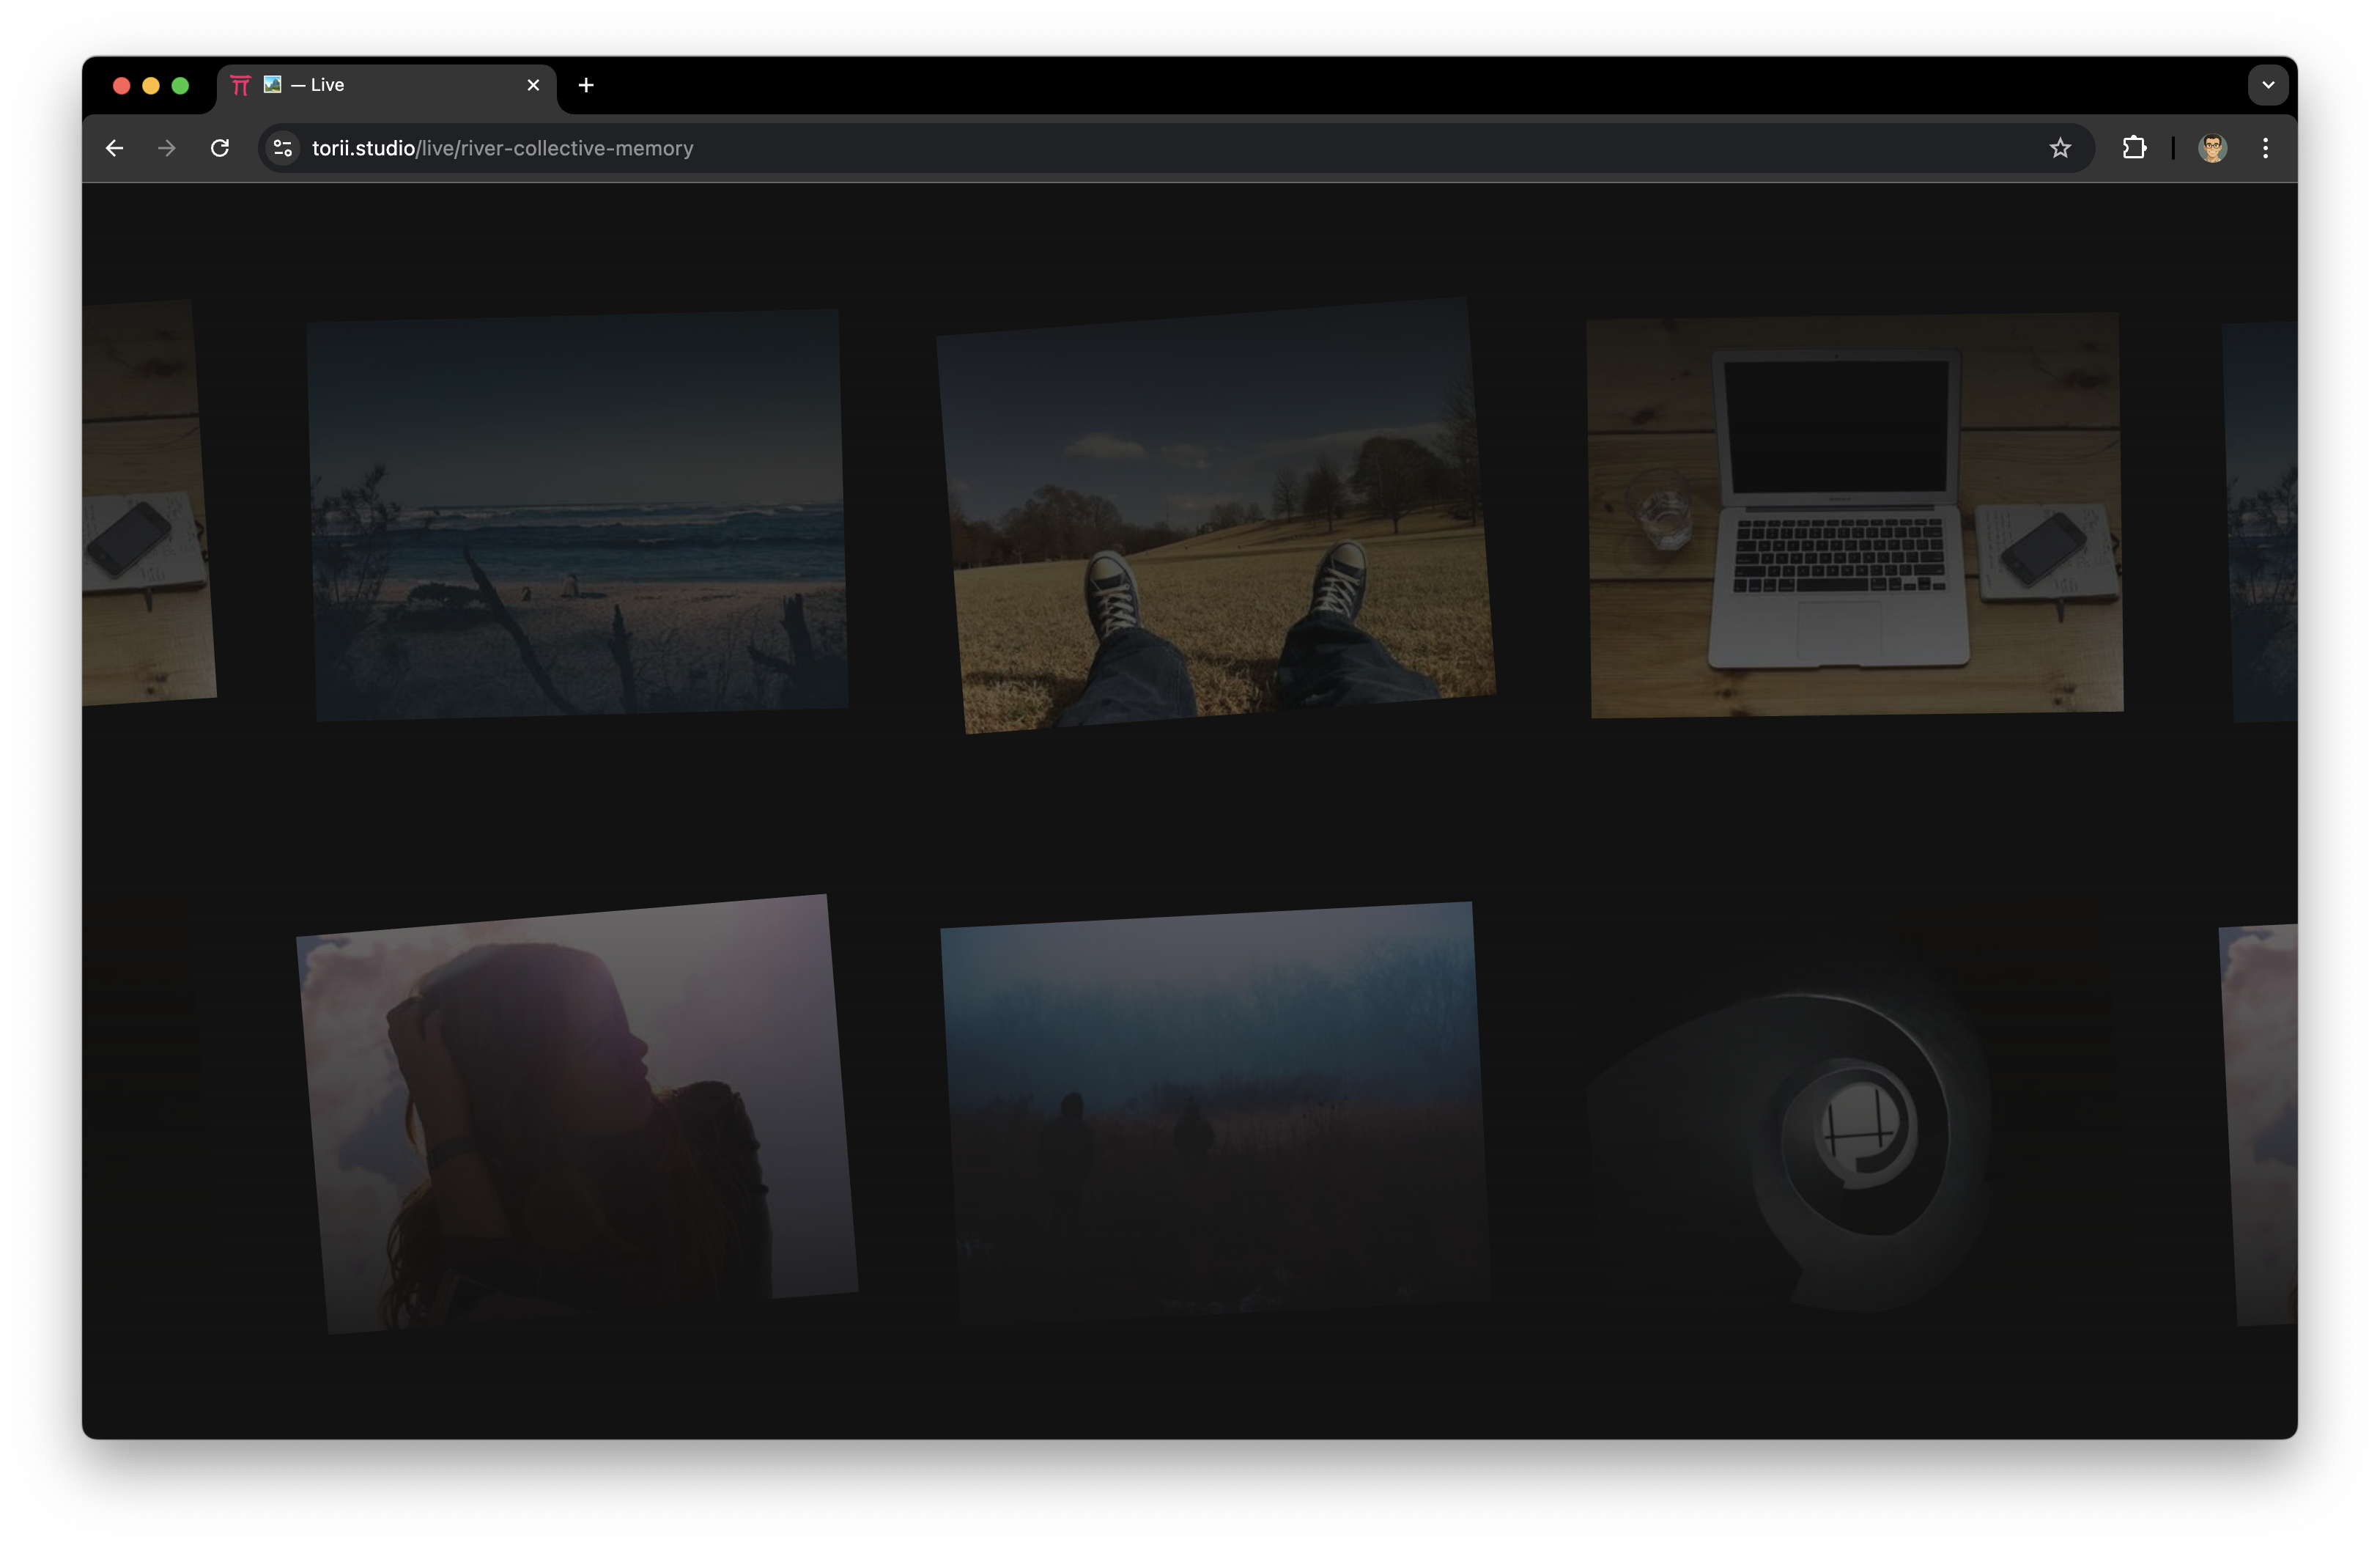Bookmark this page with the star
2380x1548 pixels.
click(2060, 148)
